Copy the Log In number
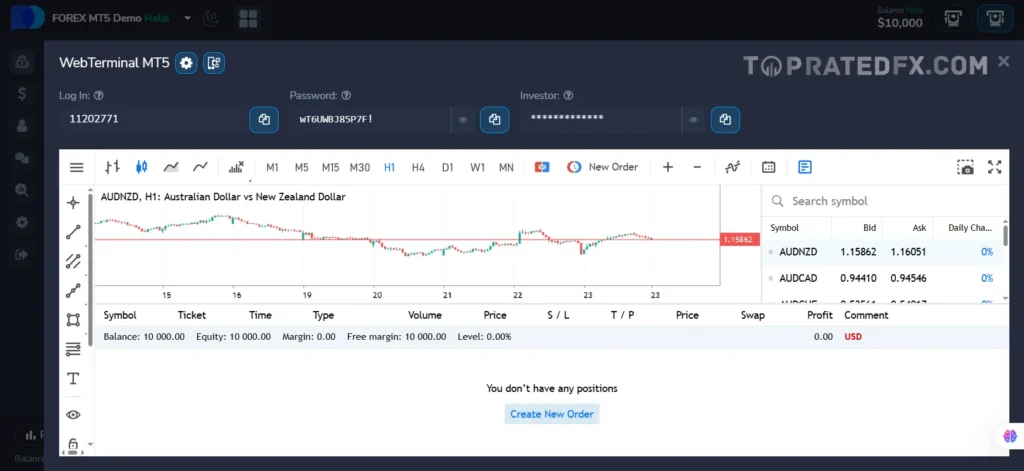1024x471 pixels. 264,120
